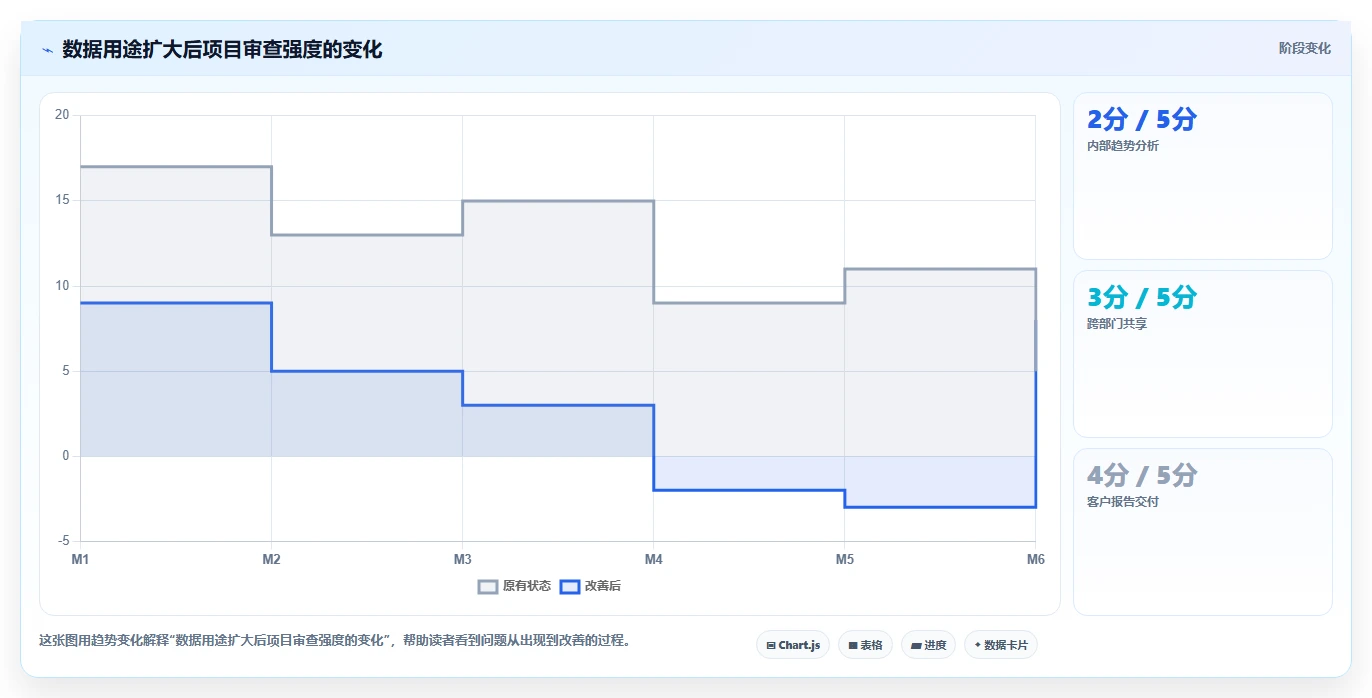Click the 数据卡片 tag icon
The height and width of the screenshot is (698, 1372).
click(x=977, y=646)
